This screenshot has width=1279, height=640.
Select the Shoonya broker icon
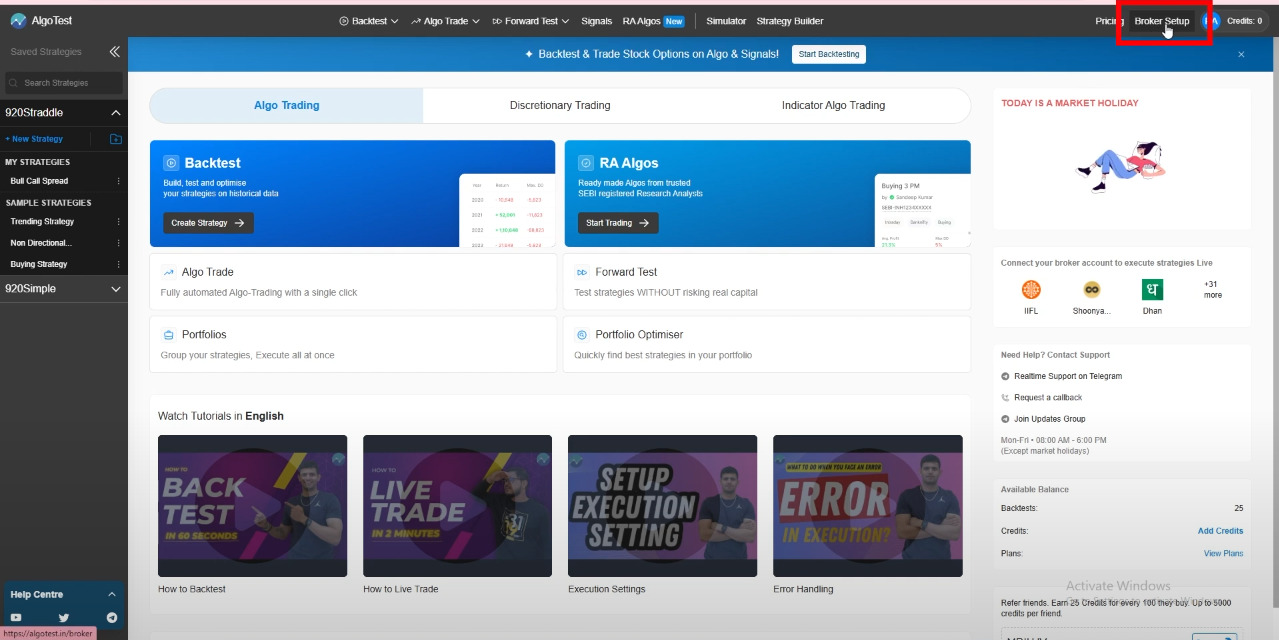(1092, 290)
